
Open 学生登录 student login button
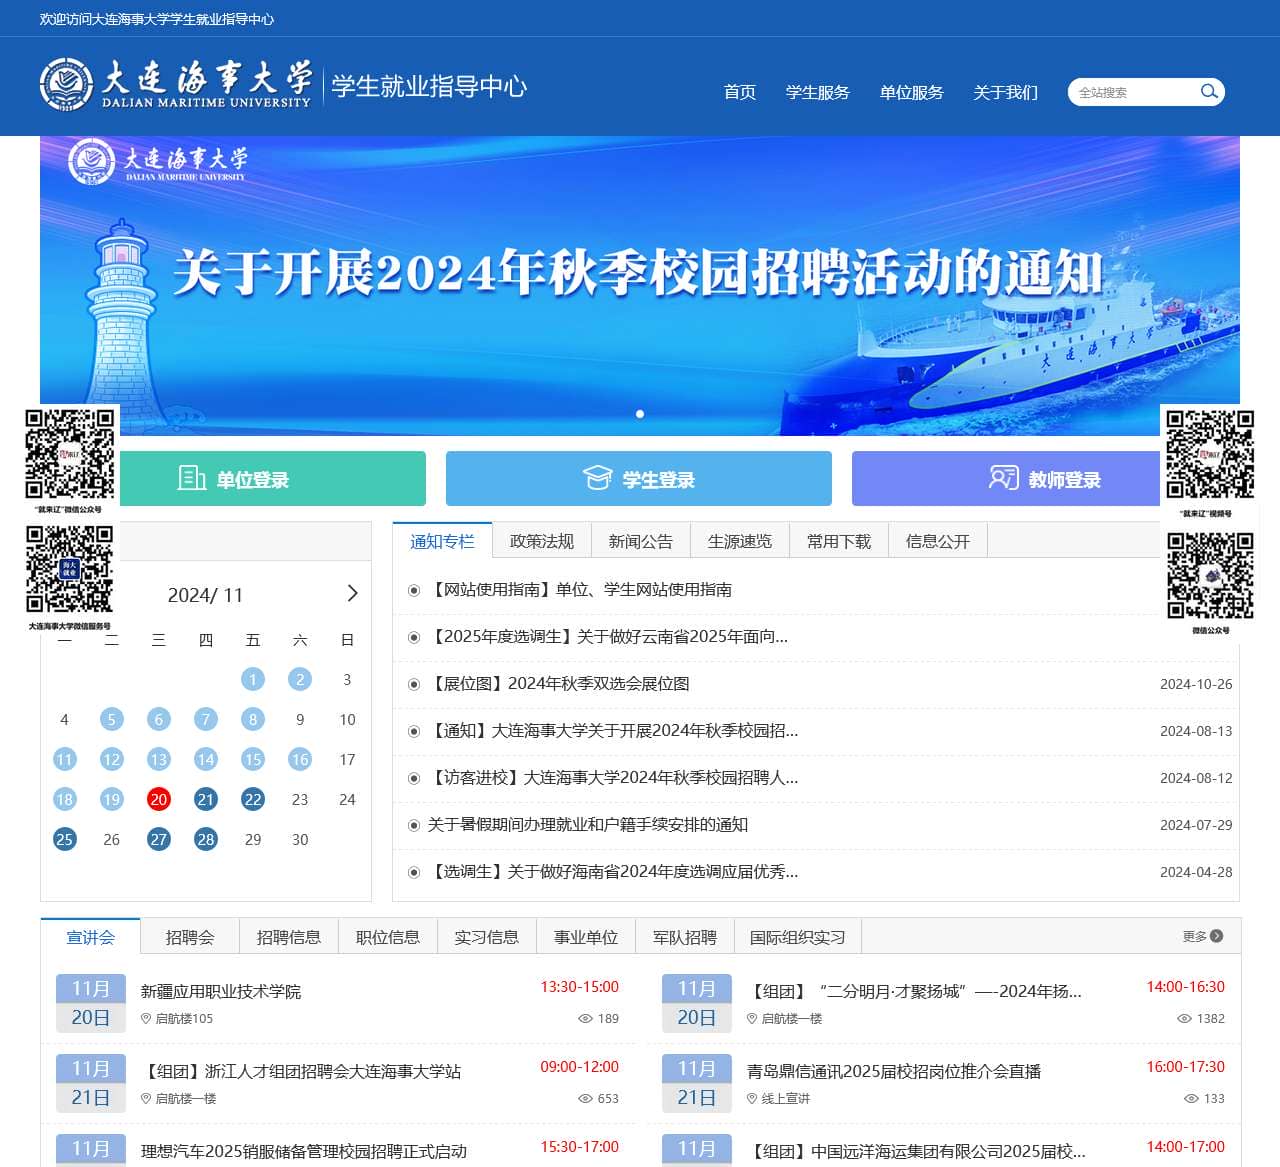click(x=639, y=479)
